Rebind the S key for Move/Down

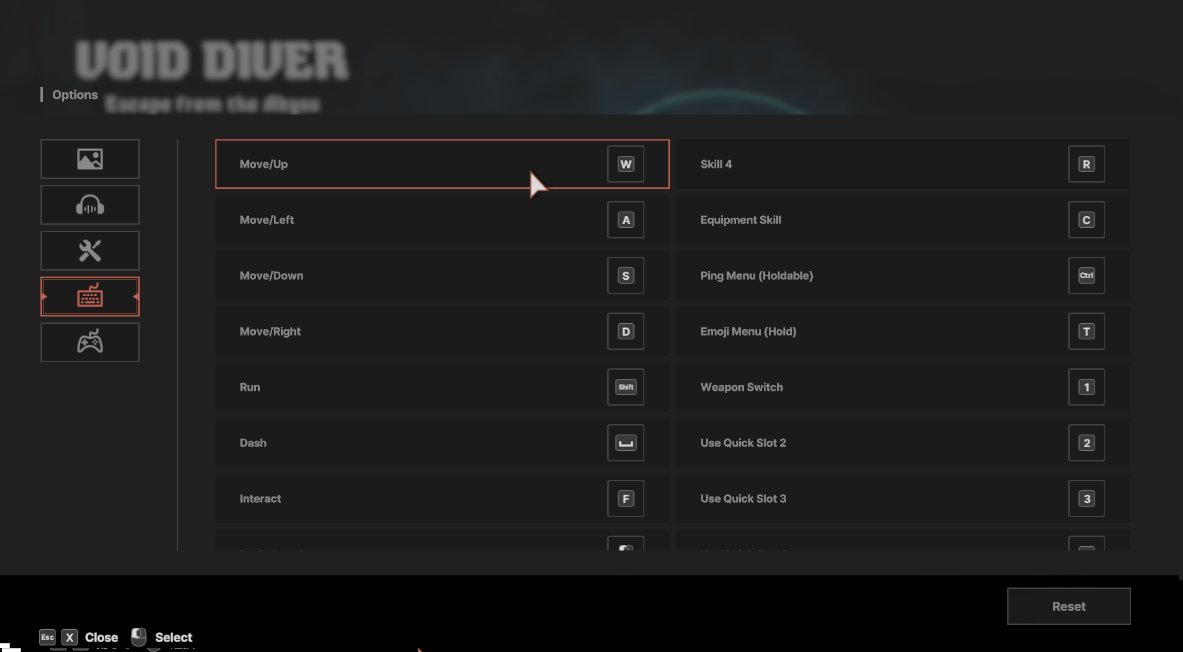tap(625, 276)
